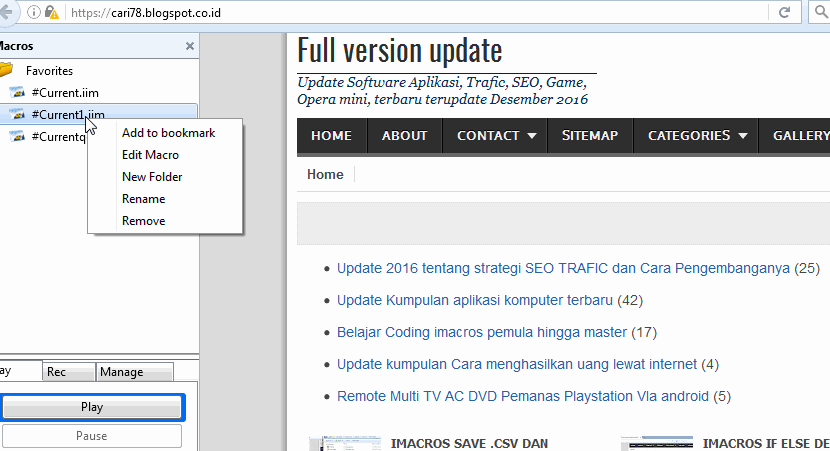The height and width of the screenshot is (451, 830).
Task: Close the iMacros sidebar panel
Action: 190,46
